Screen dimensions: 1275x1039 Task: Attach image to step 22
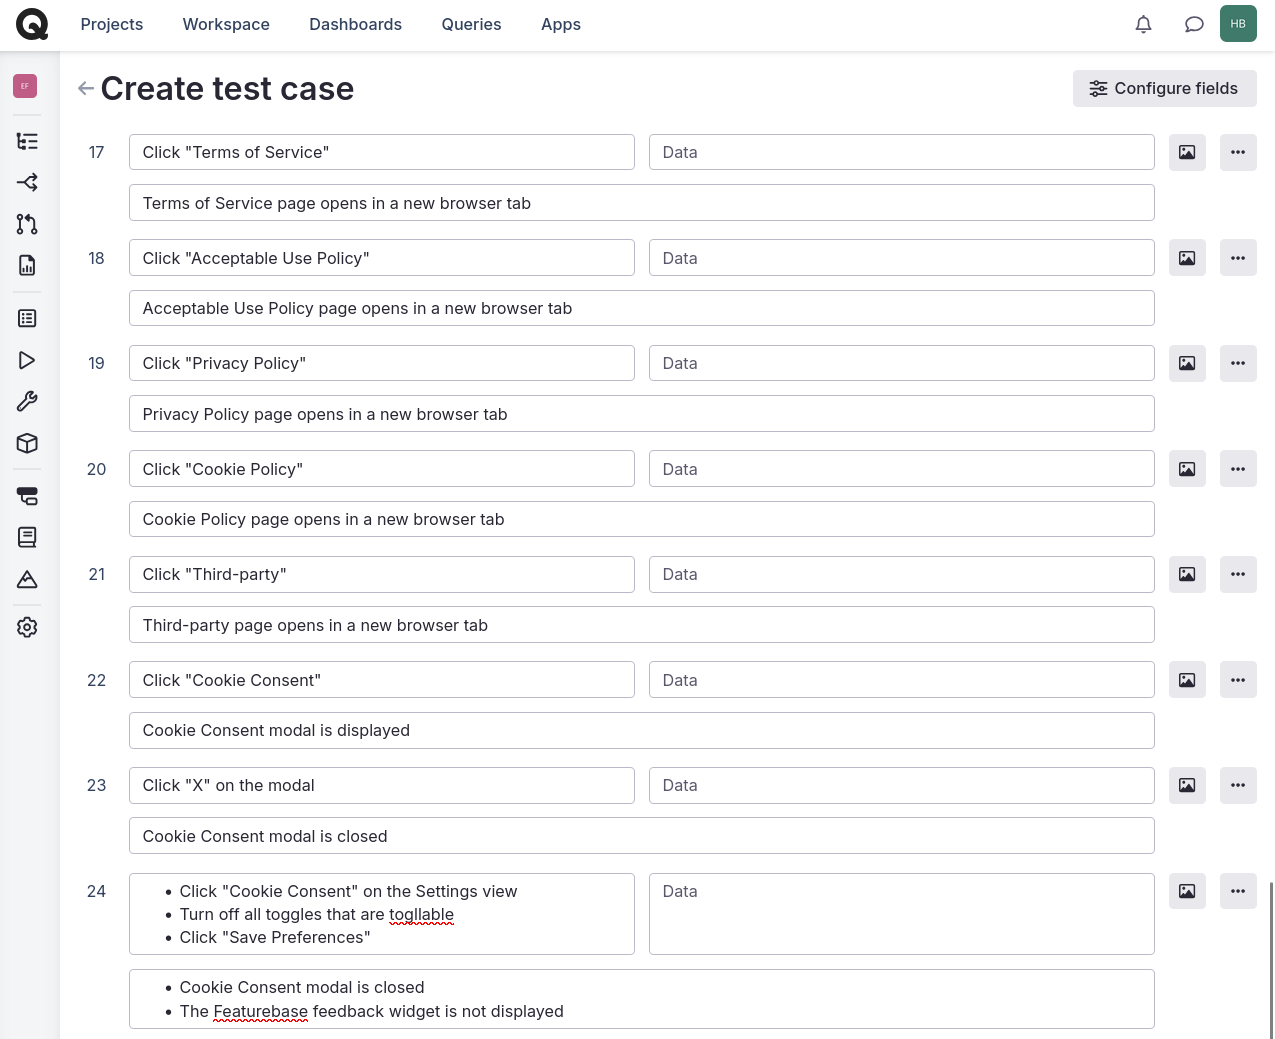click(1187, 680)
